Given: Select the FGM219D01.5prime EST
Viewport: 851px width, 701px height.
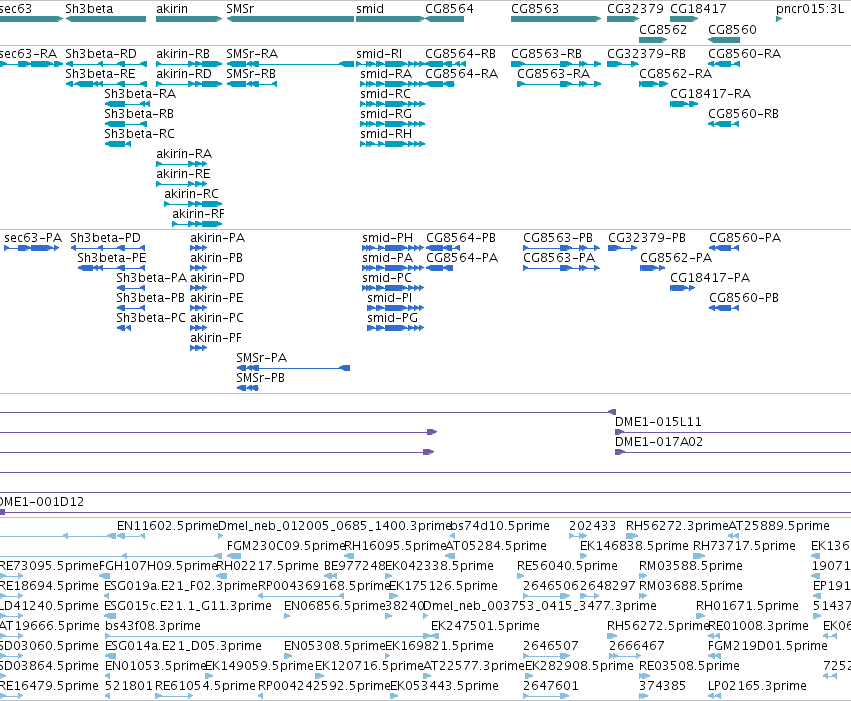Looking at the screenshot, I should pos(714,656).
